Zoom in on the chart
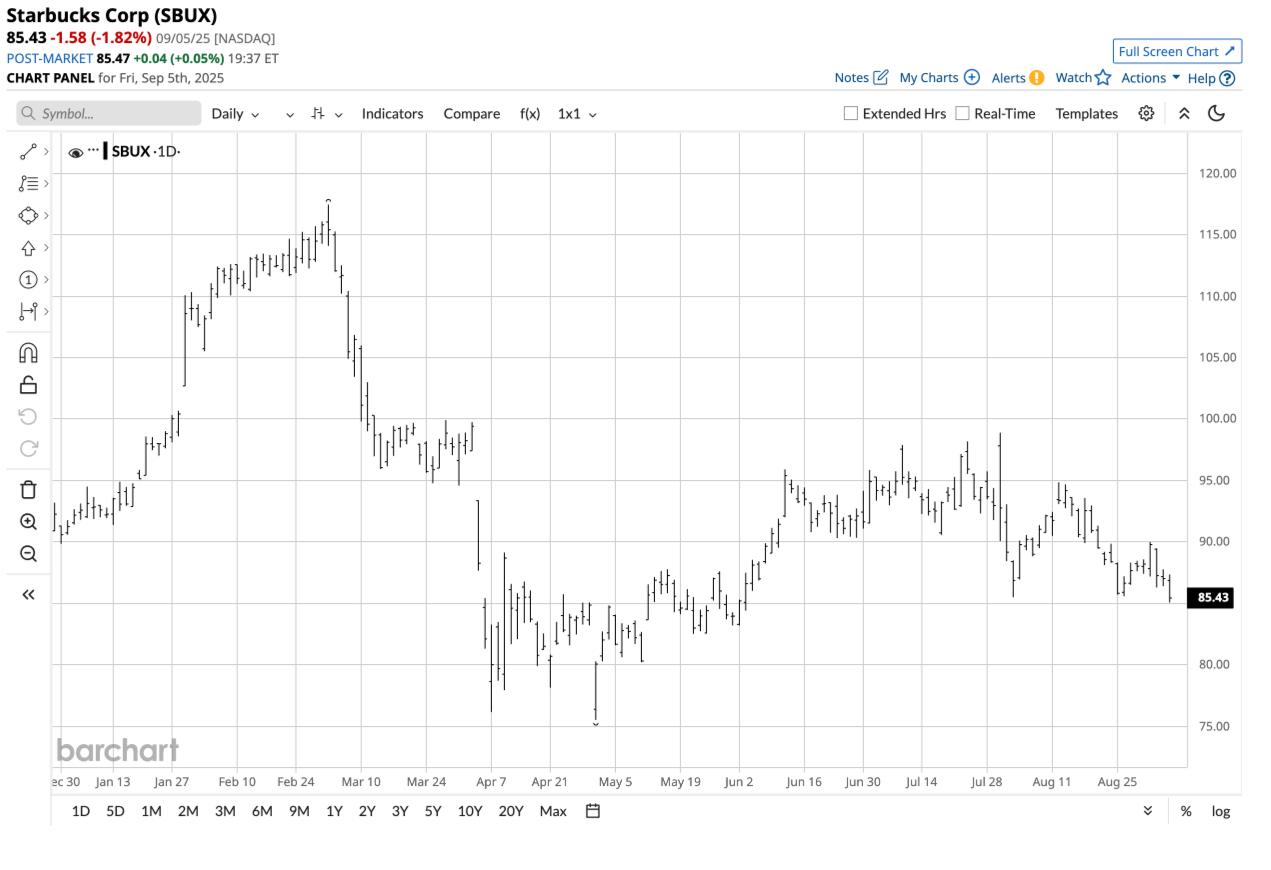The width and height of the screenshot is (1271, 870). [28, 522]
